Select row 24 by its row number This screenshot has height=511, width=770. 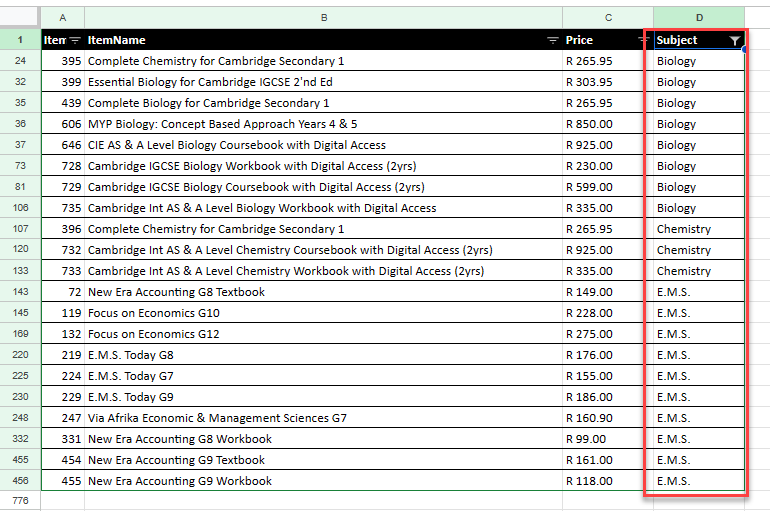click(x=20, y=61)
